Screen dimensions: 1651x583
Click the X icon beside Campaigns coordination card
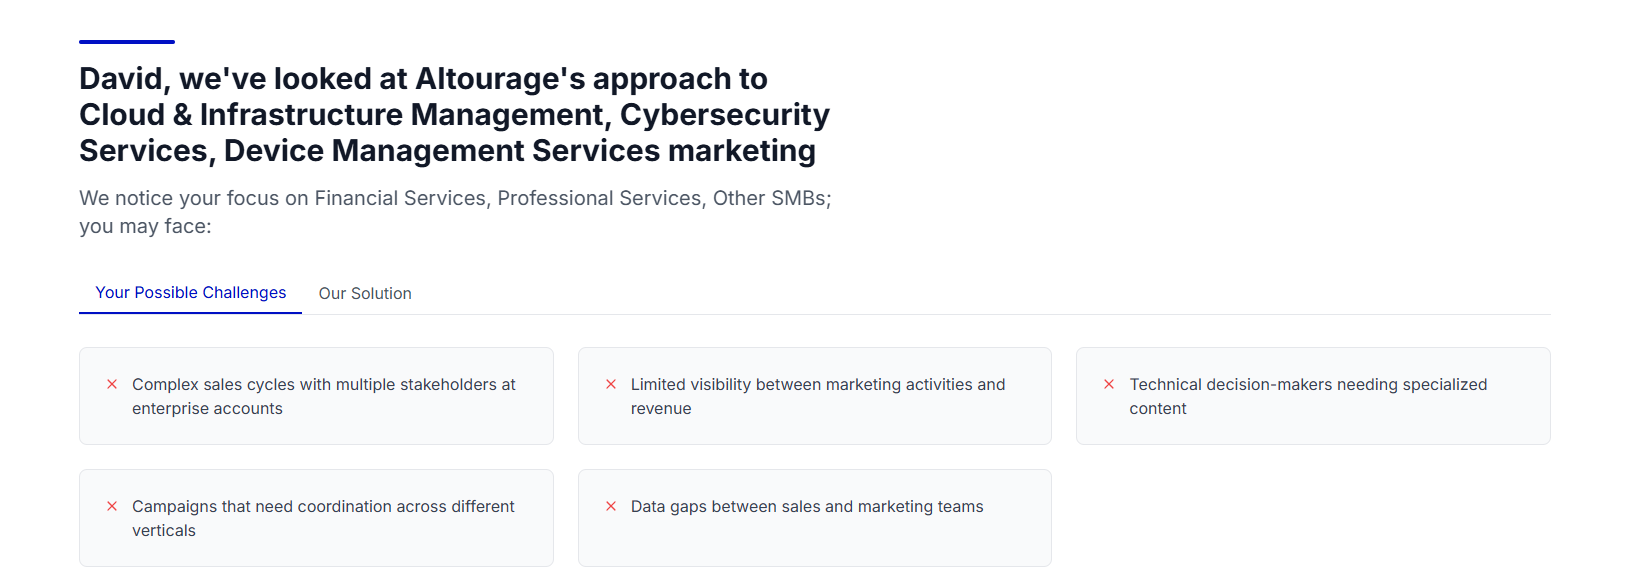tap(112, 506)
